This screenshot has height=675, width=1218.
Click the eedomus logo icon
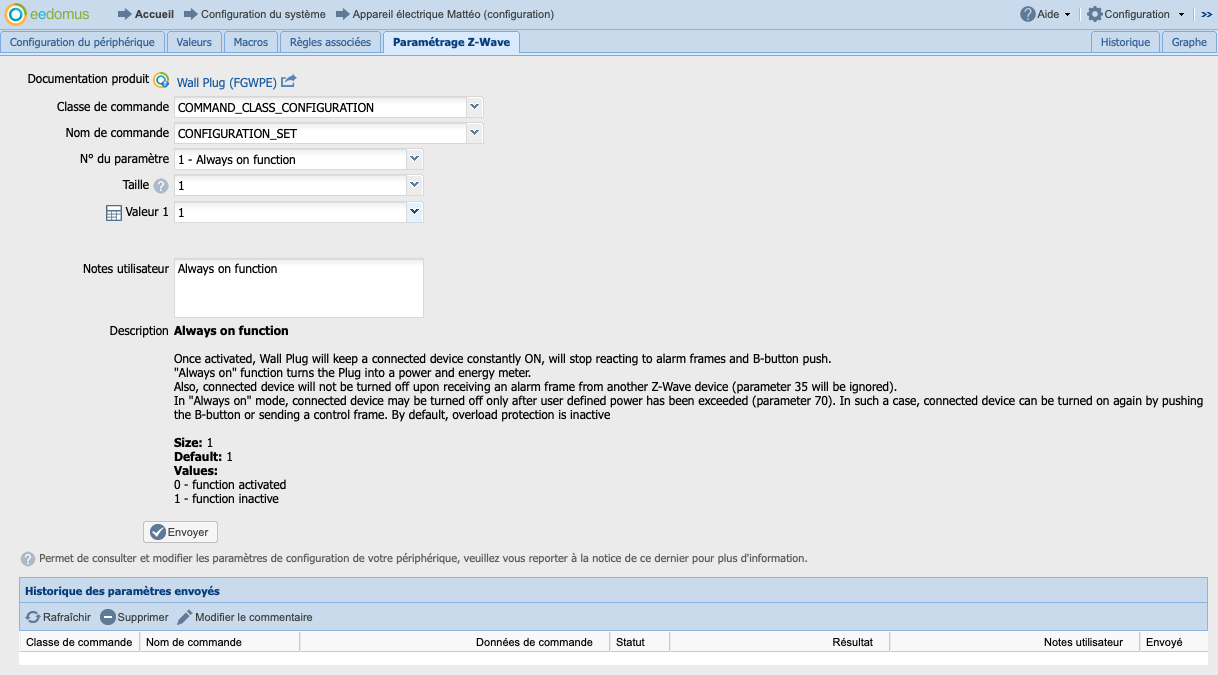pyautogui.click(x=15, y=14)
